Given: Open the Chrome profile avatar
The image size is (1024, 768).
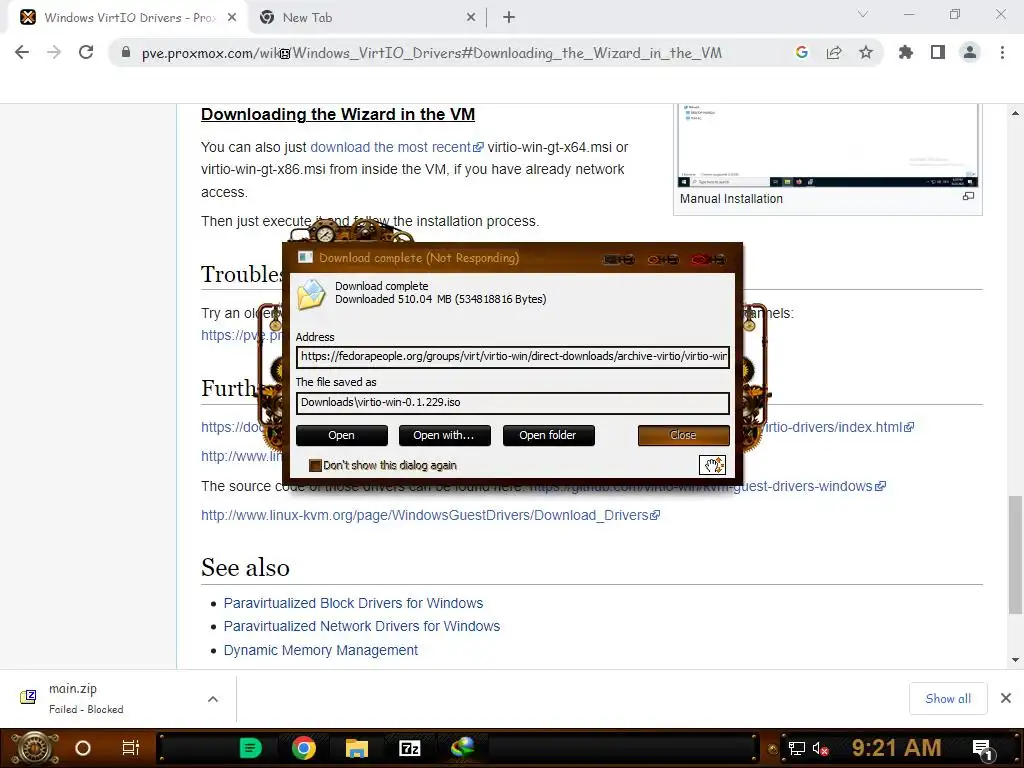Looking at the screenshot, I should tap(970, 52).
